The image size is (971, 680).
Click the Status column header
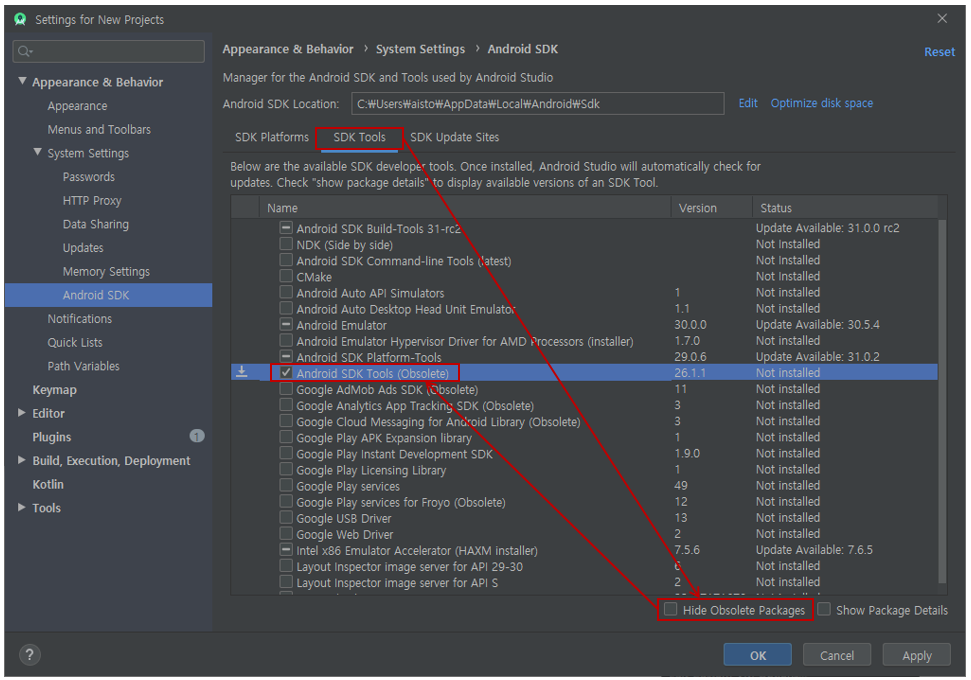(845, 207)
